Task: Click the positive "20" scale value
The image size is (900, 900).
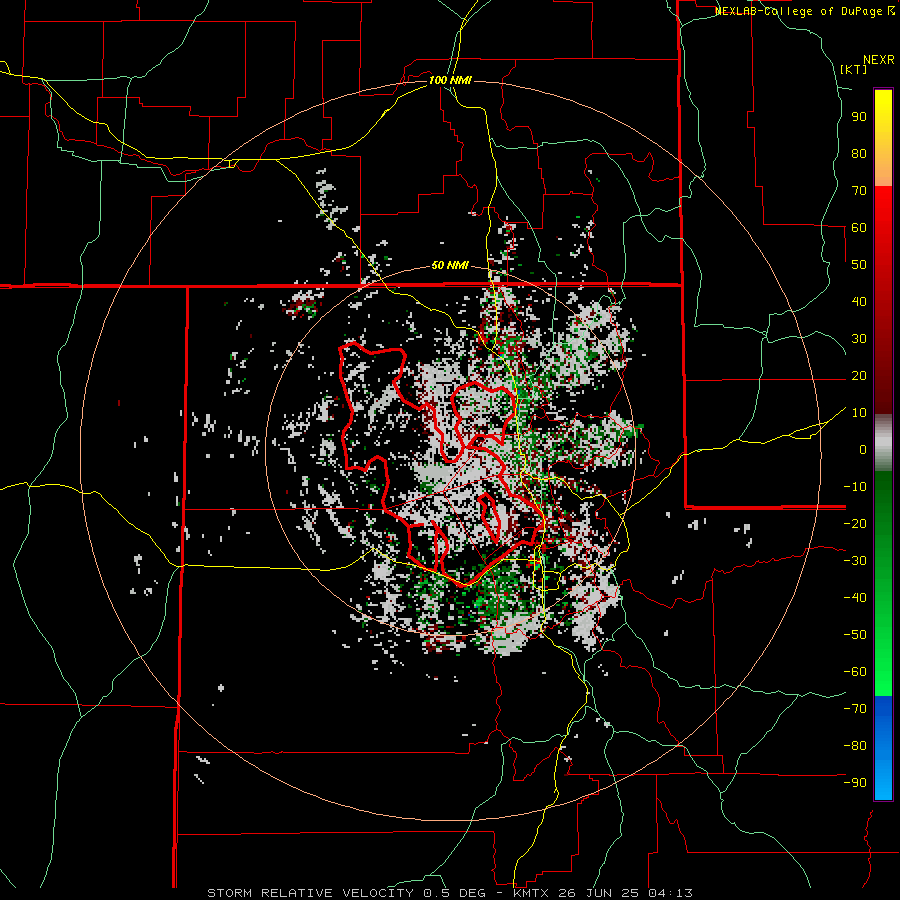Action: coord(859,376)
